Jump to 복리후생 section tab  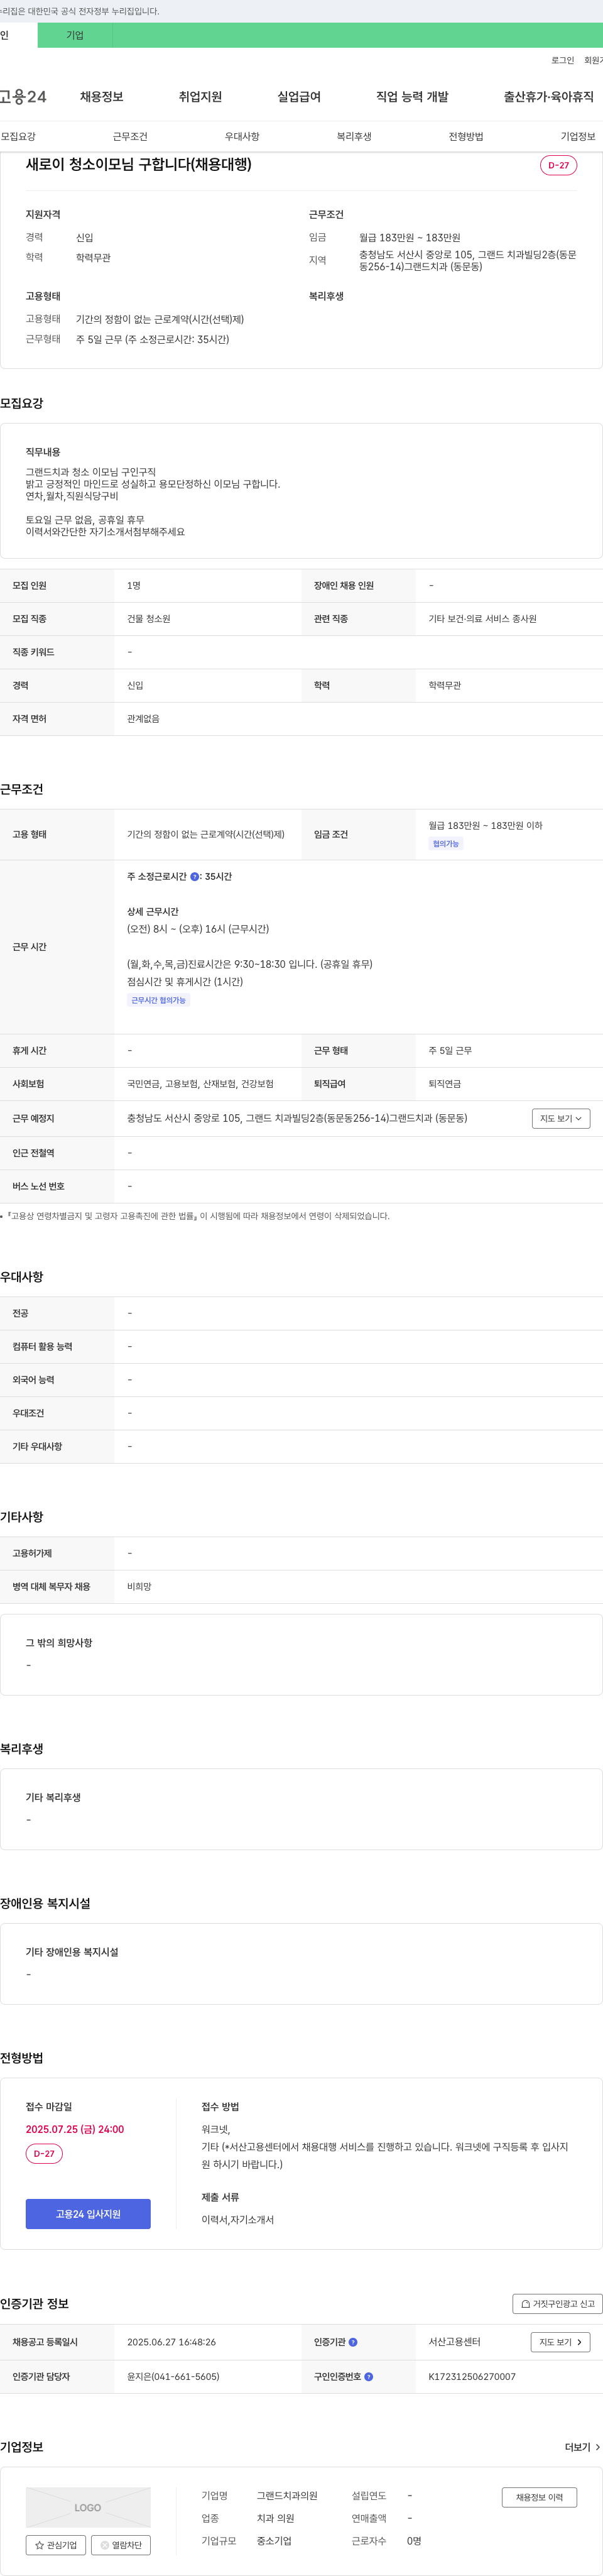coord(354,136)
